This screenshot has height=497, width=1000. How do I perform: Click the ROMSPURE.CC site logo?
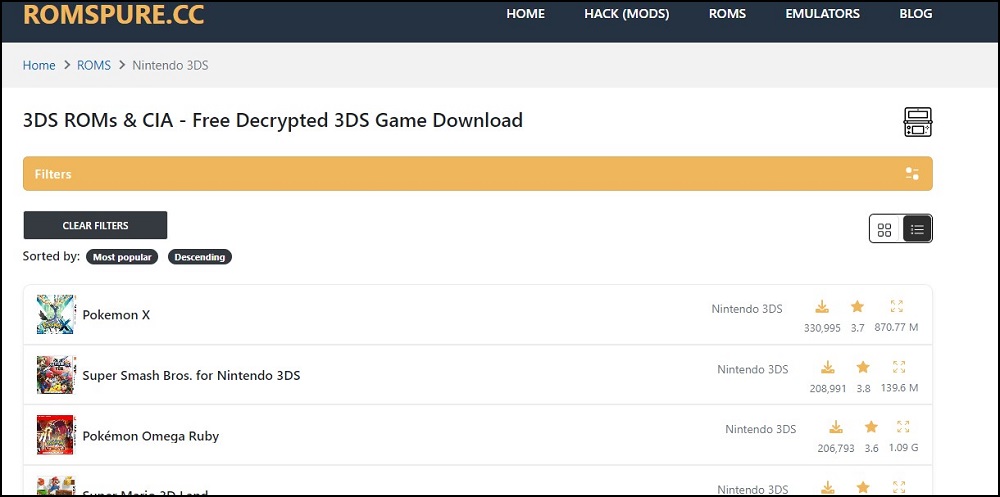coord(114,15)
